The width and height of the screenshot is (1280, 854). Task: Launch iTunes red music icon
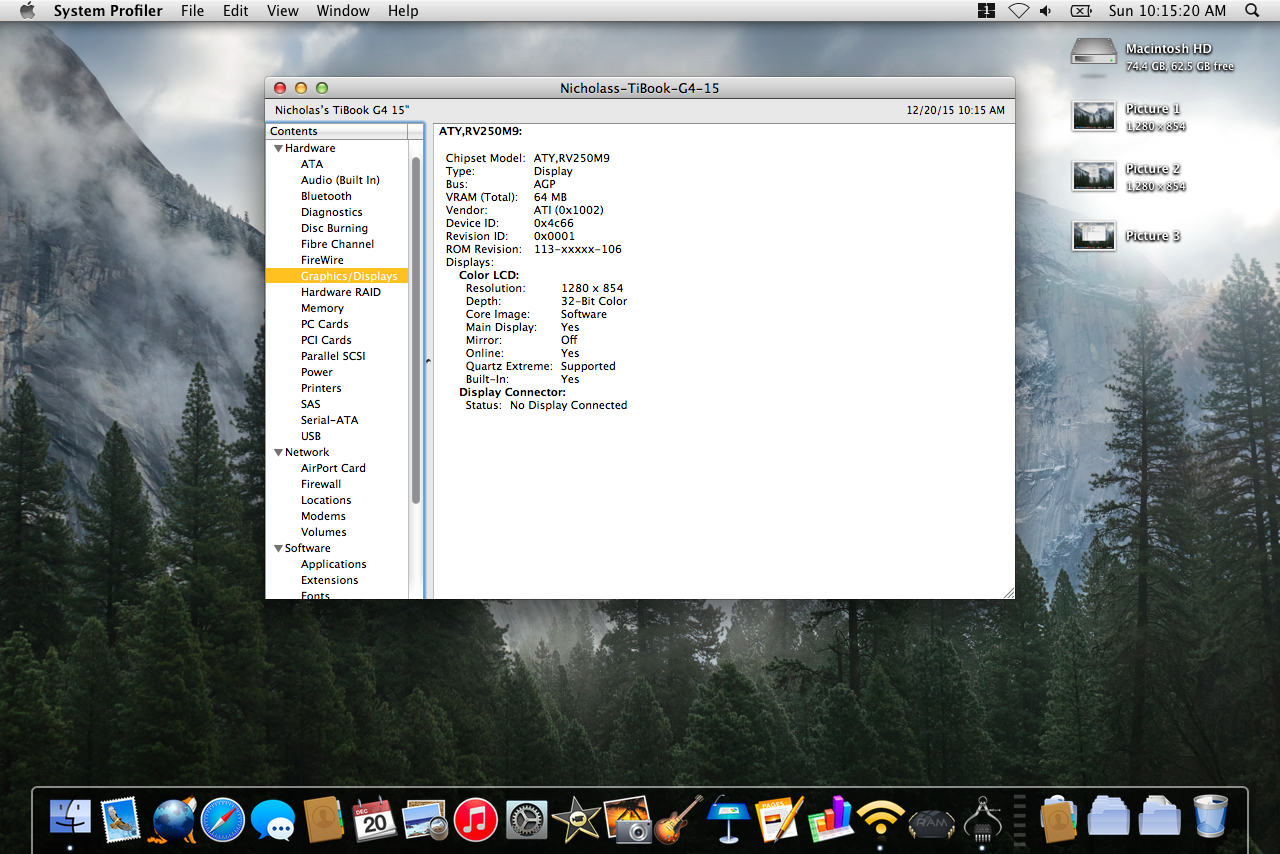coord(476,820)
